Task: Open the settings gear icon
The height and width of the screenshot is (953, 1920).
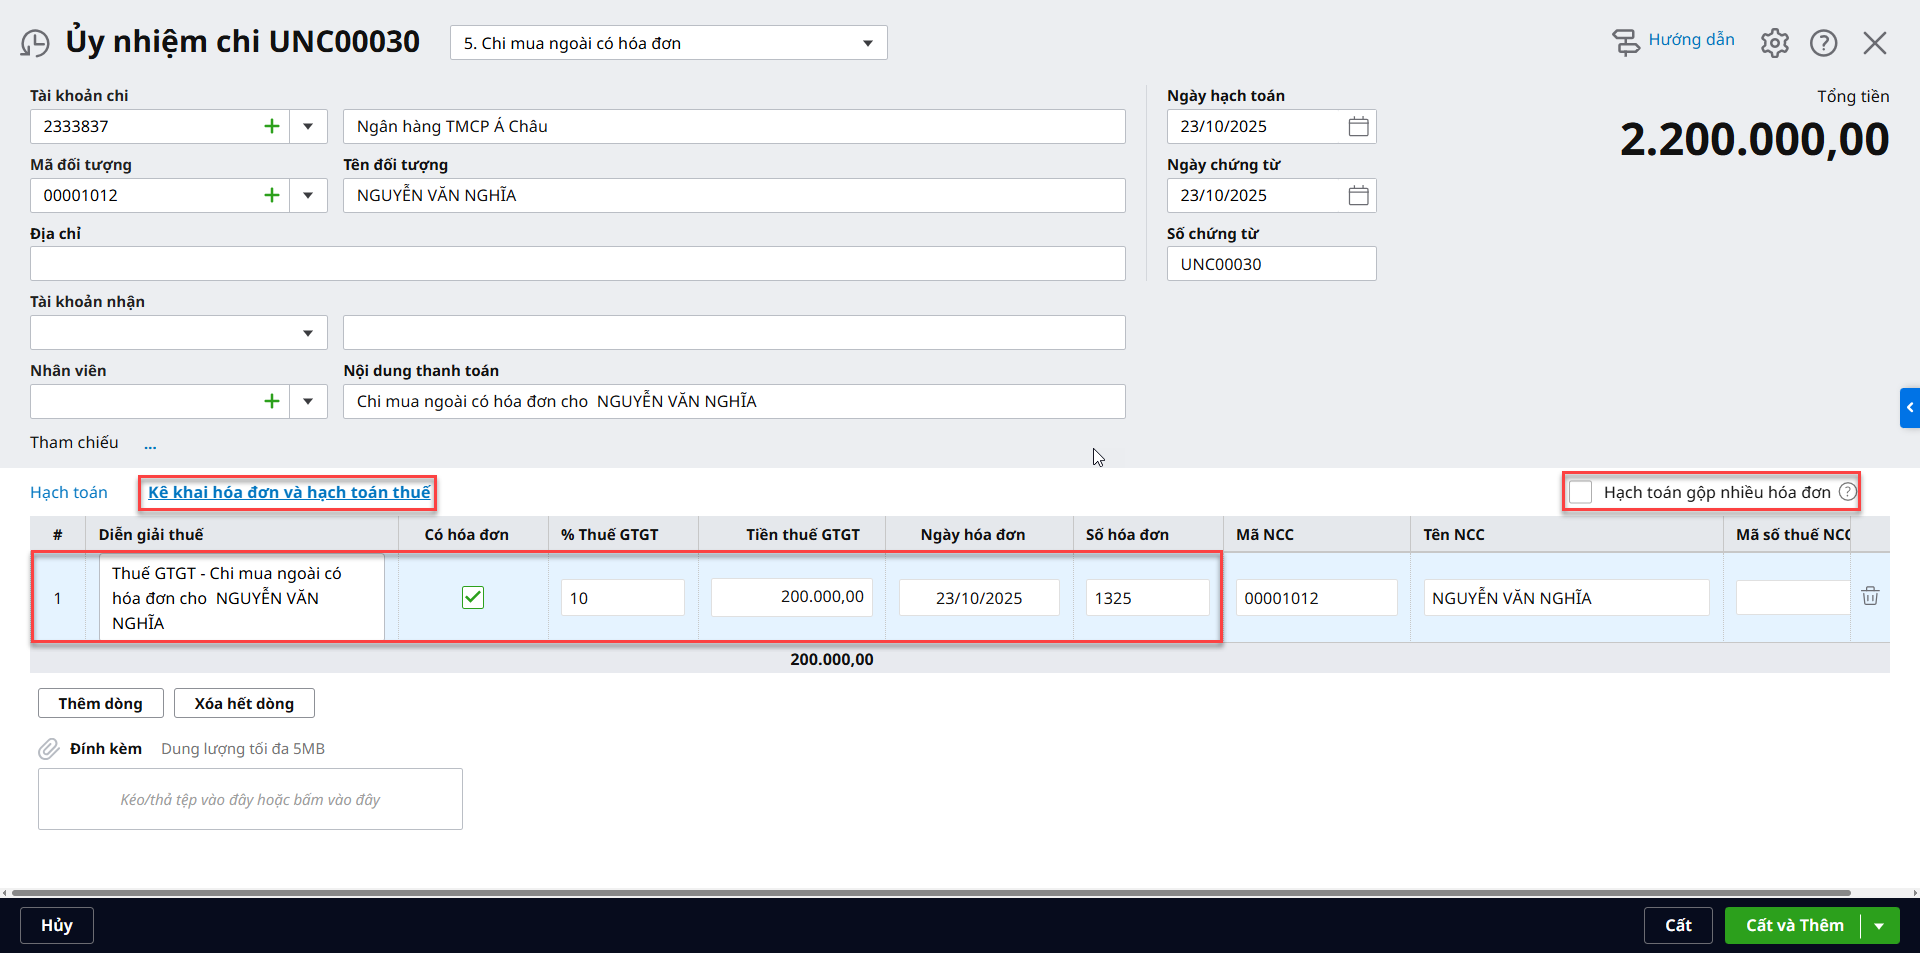Action: 1774,43
